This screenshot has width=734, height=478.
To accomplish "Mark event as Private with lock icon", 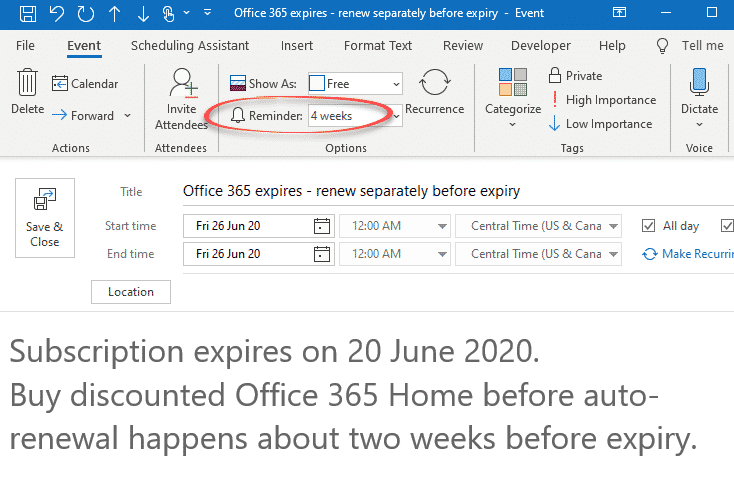I will 575,75.
